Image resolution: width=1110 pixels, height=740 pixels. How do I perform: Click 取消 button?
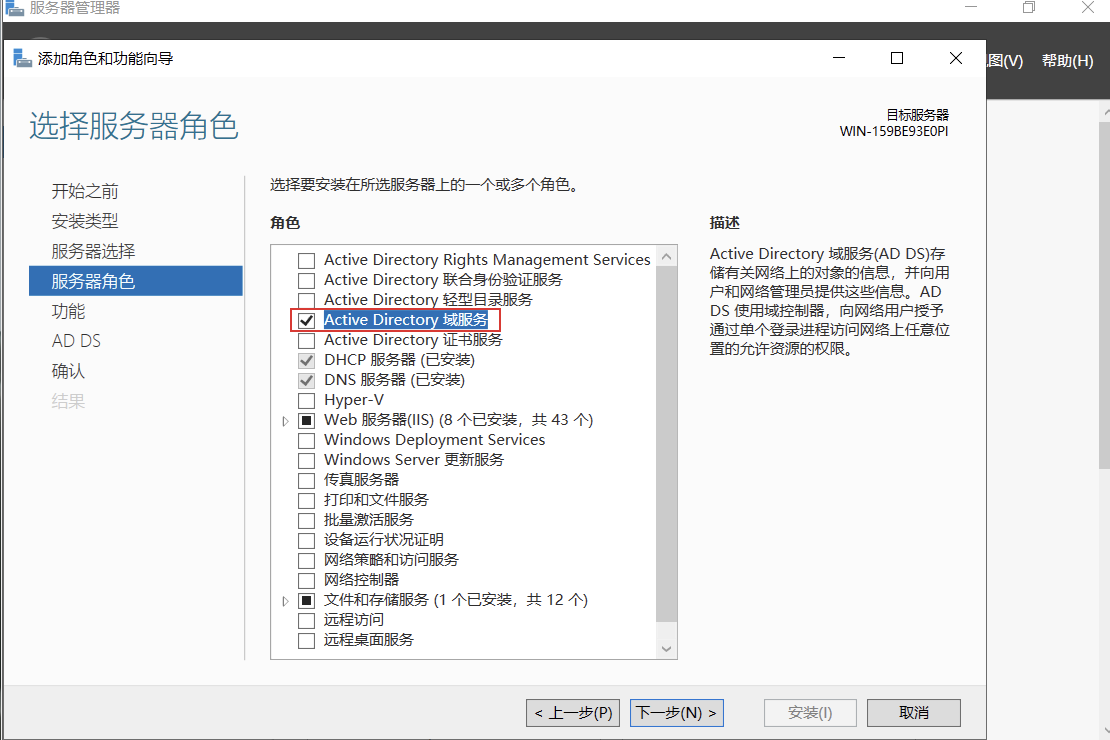click(x=914, y=713)
